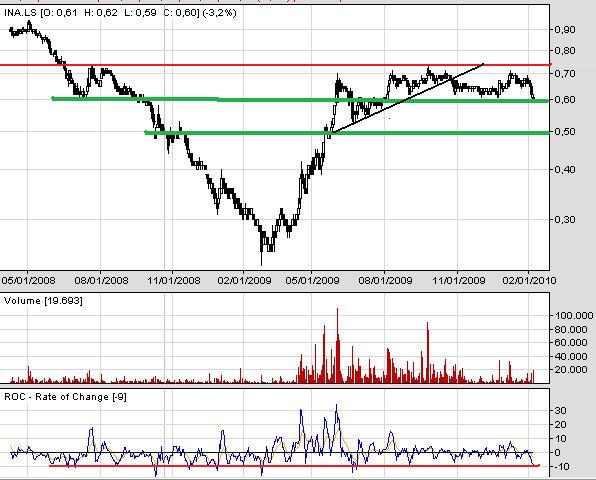The width and height of the screenshot is (596, 480).
Task: Click the 02/01/2009 date axis label
Action: [244, 280]
